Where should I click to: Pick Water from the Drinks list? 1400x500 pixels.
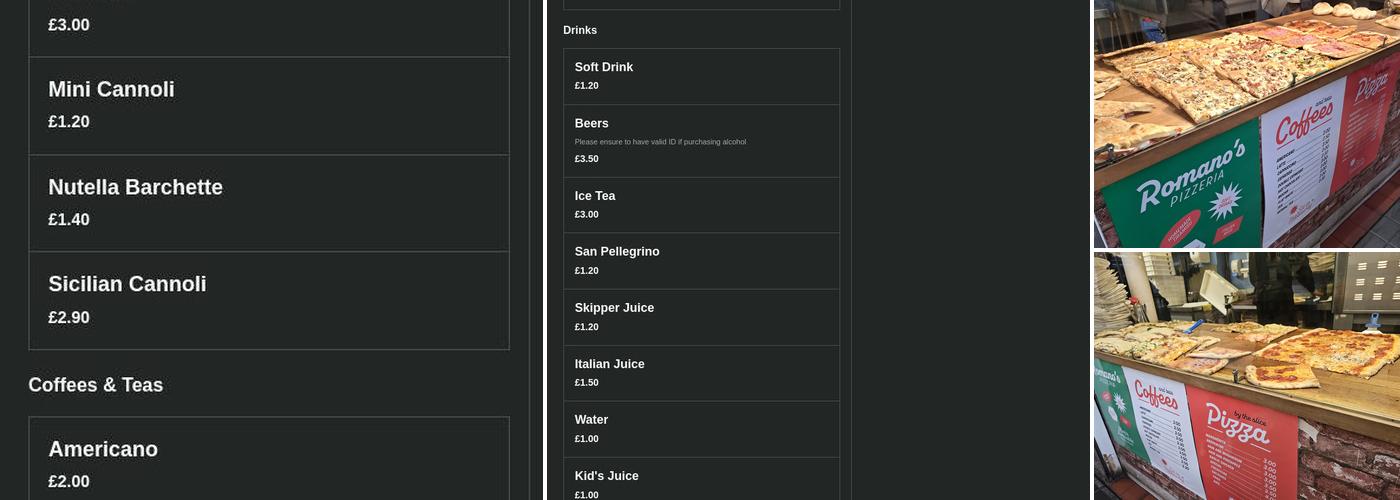(x=701, y=429)
